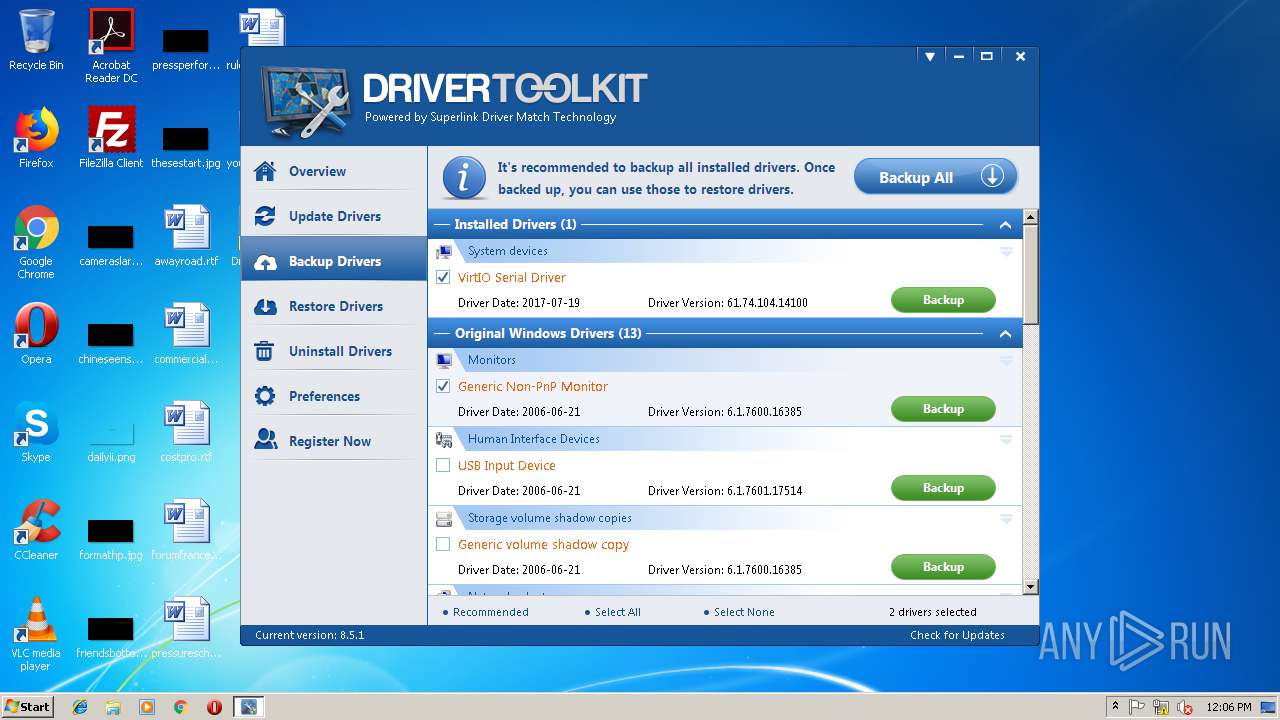Select the Opera desktop icon
This screenshot has height=720, width=1280.
[36, 334]
